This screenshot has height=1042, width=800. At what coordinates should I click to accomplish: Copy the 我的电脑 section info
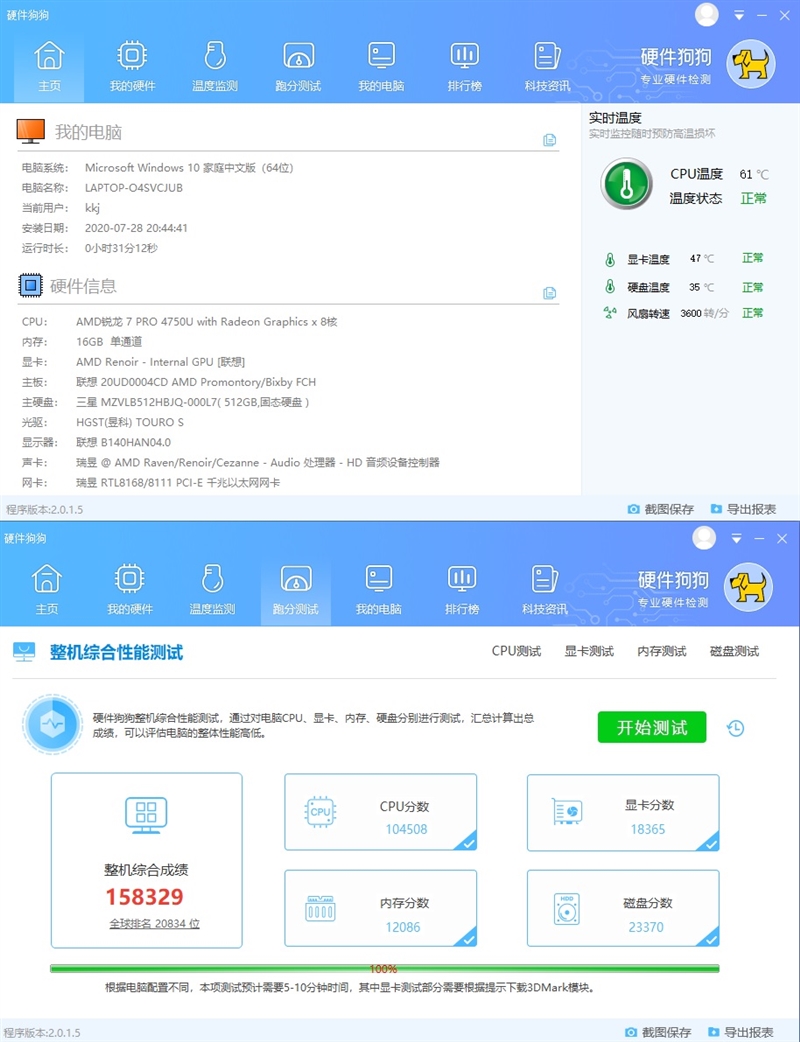click(550, 140)
